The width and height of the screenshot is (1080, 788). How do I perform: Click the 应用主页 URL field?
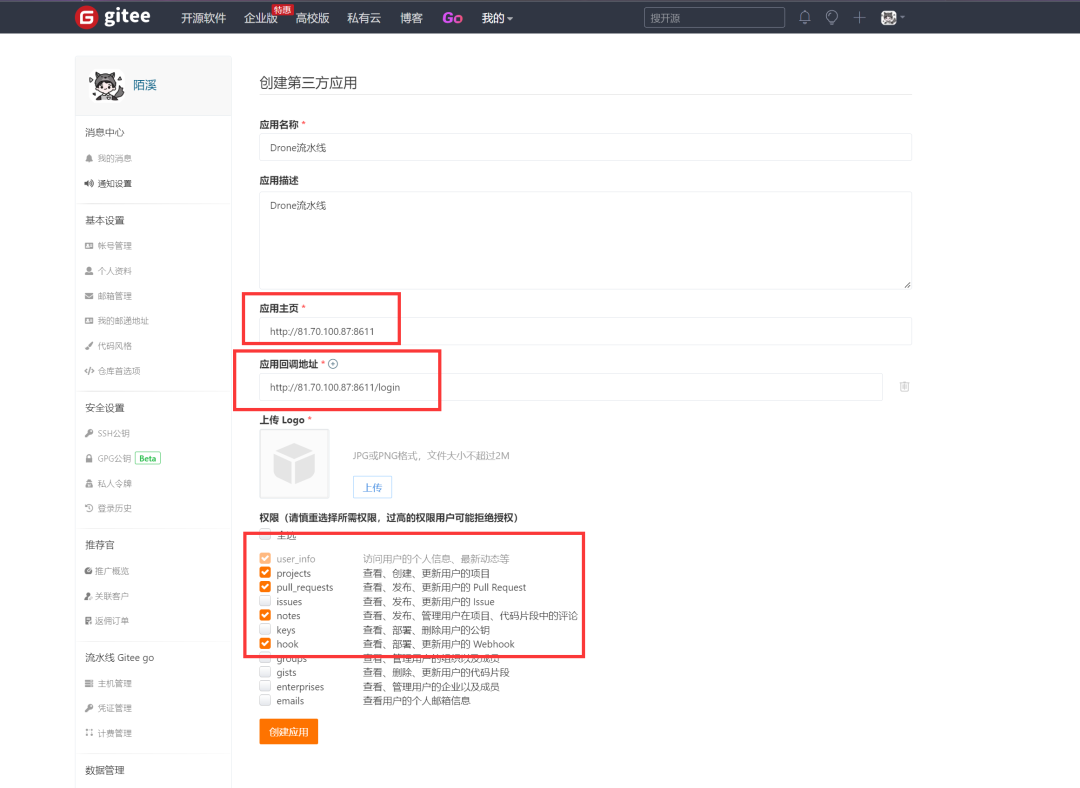click(x=585, y=331)
